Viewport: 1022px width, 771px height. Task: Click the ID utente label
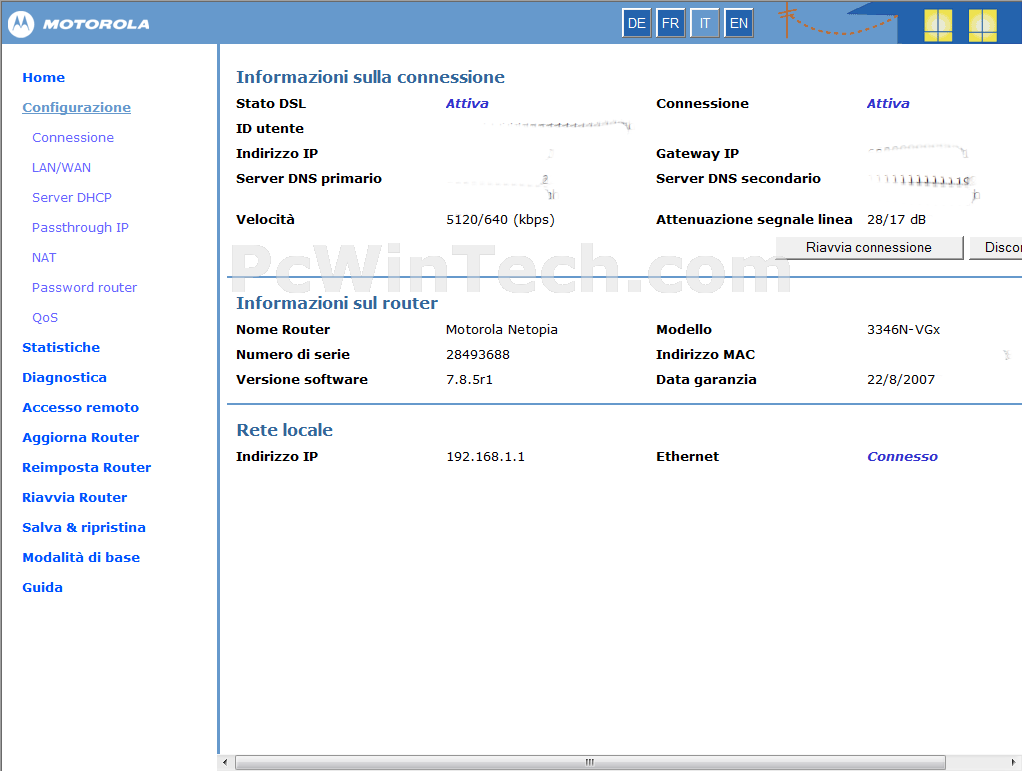[x=270, y=128]
